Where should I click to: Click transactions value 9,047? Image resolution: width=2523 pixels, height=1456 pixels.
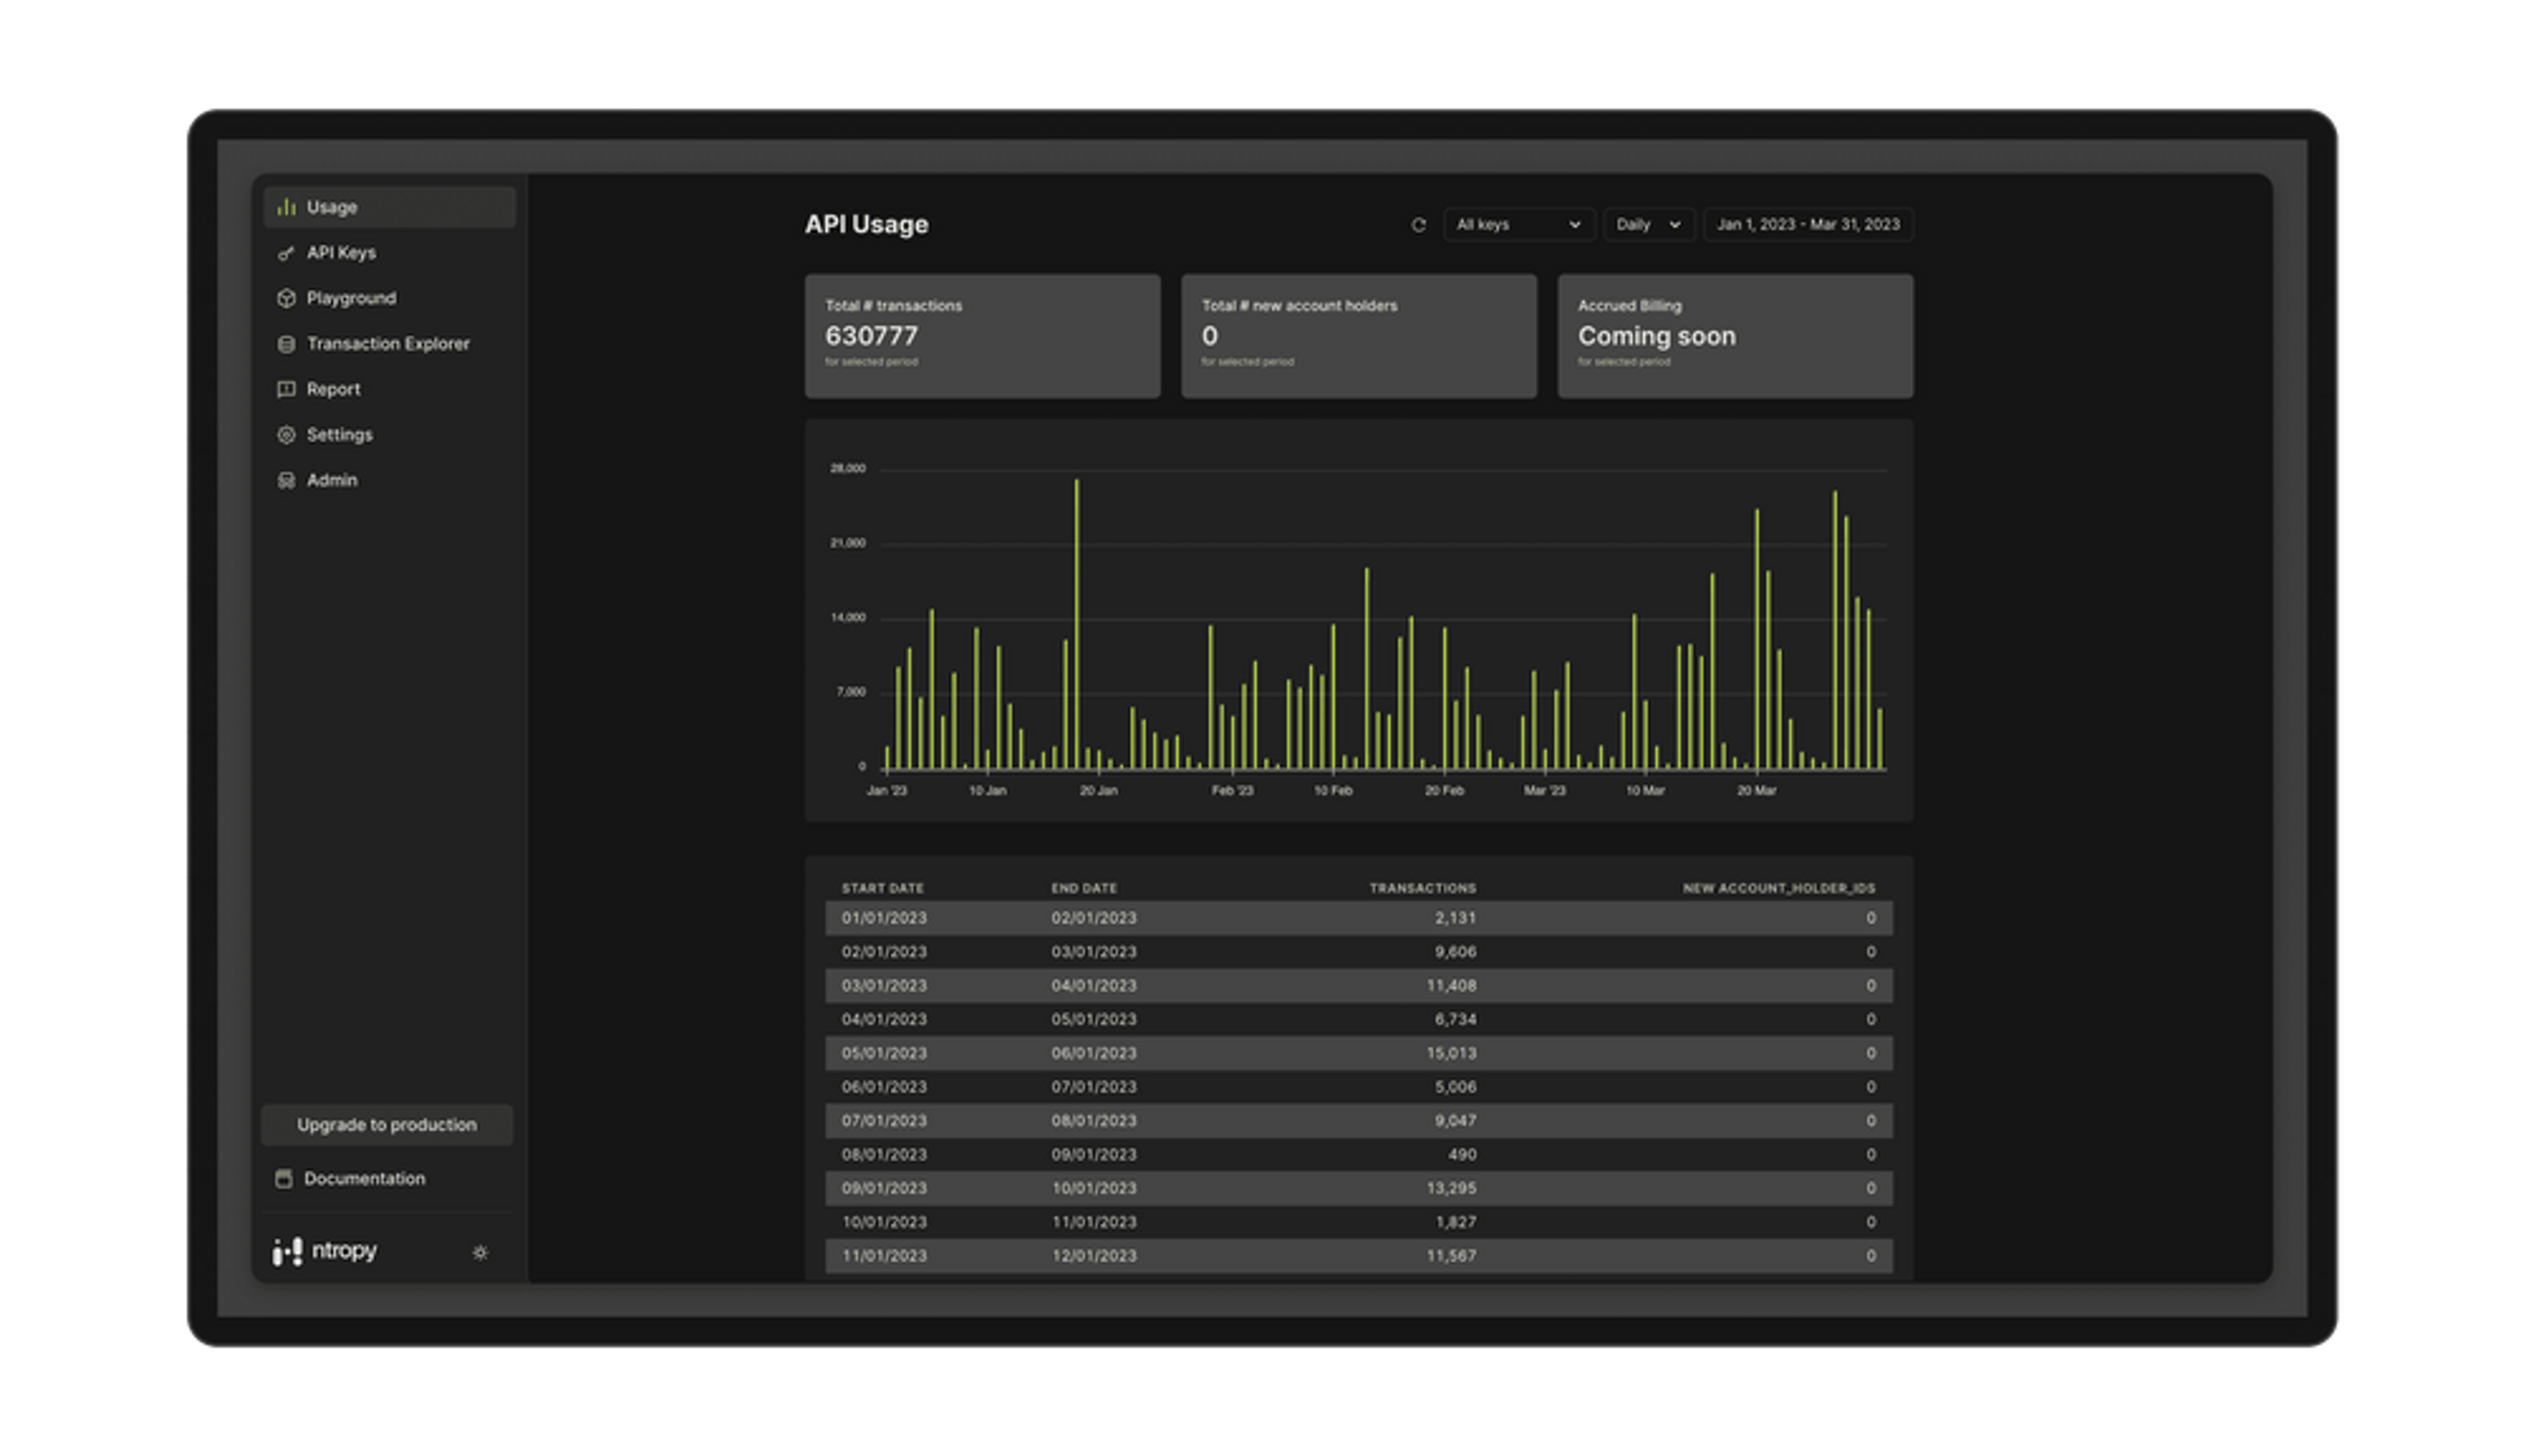1455,1121
